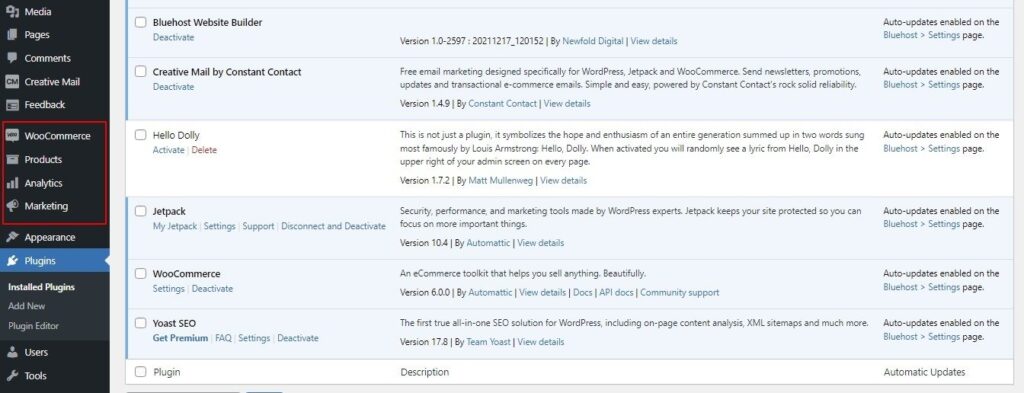Click the Analytics bar chart icon
Screen dimensions: 1024x393
pyautogui.click(x=12, y=183)
